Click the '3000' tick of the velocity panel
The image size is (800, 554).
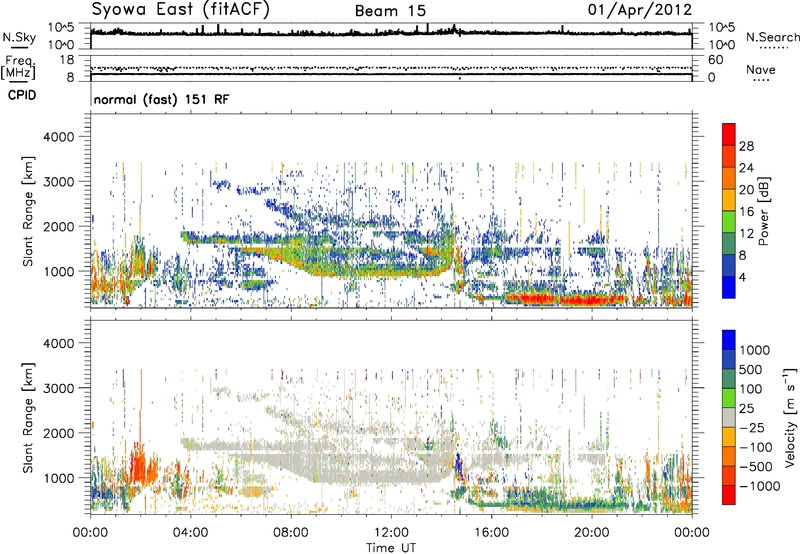[58, 388]
